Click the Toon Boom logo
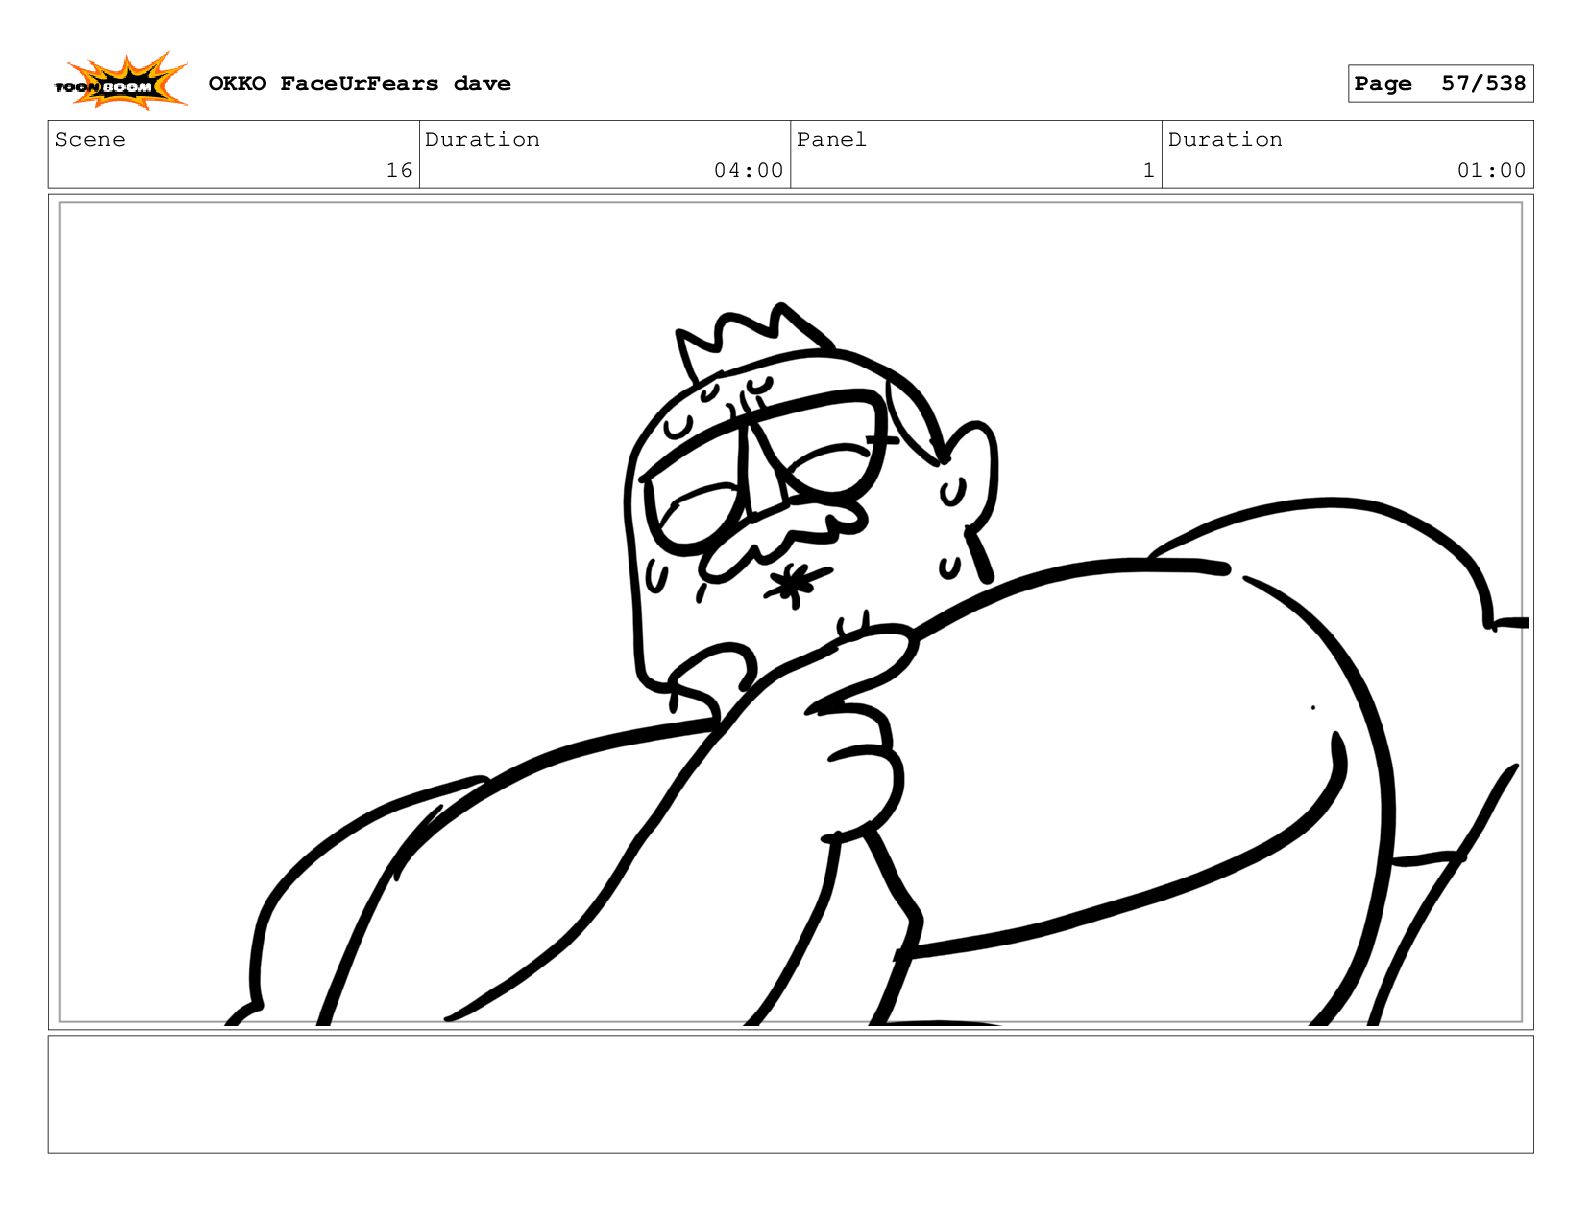 pos(121,82)
